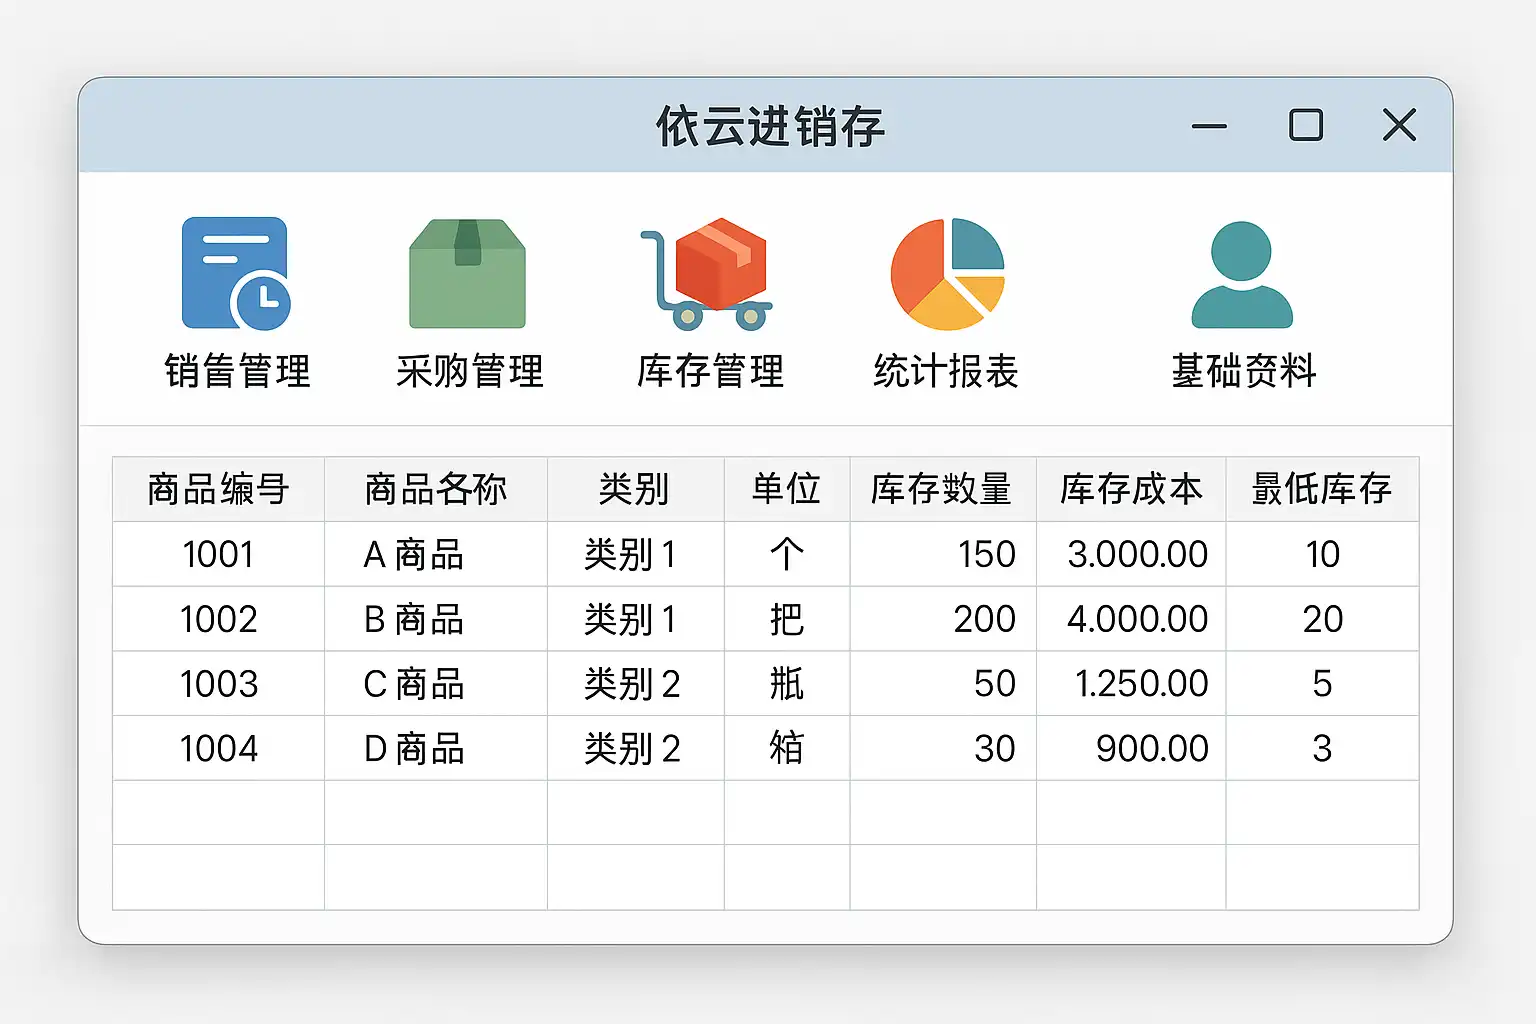
Task: Click the 商品名称 column header
Action: tap(435, 489)
